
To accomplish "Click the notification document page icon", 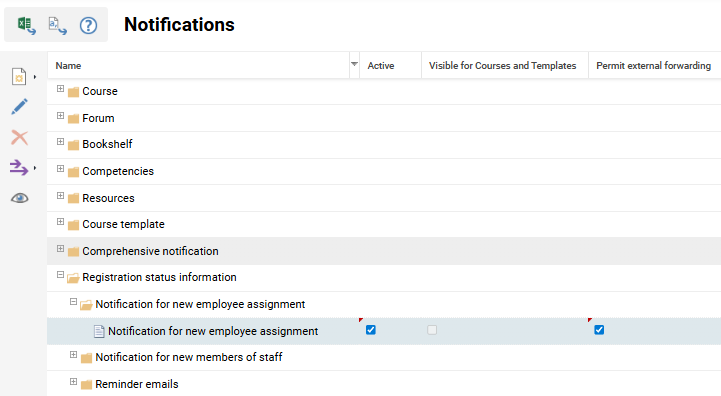I will coord(99,331).
